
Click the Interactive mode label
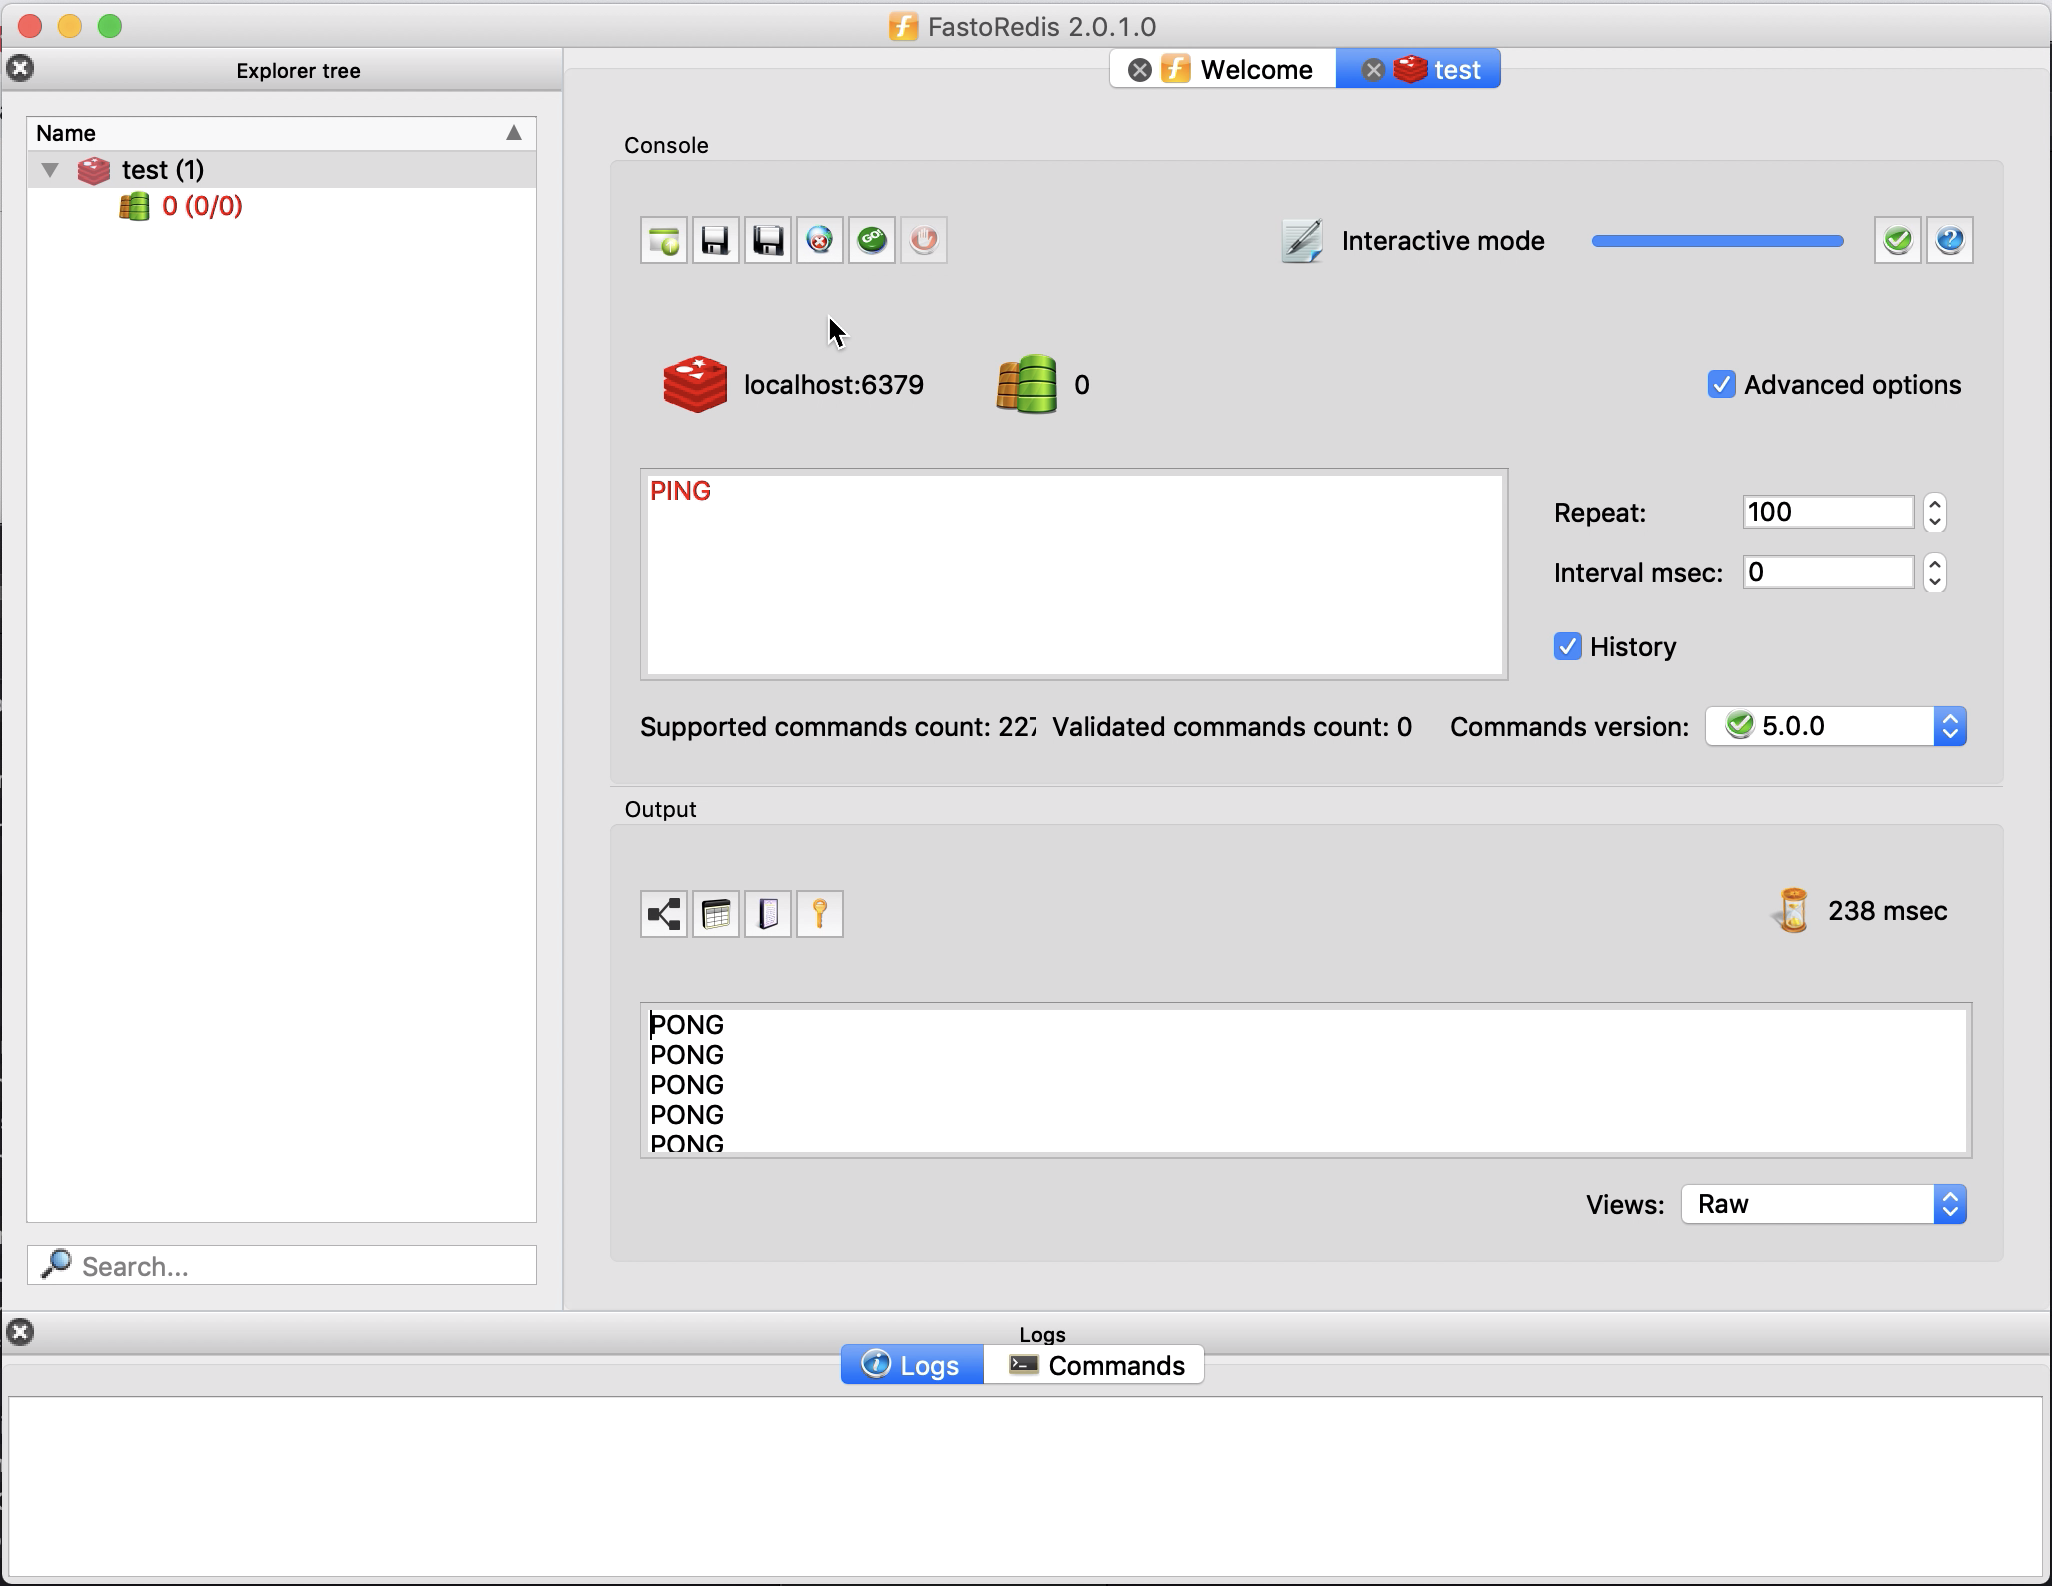click(x=1443, y=241)
